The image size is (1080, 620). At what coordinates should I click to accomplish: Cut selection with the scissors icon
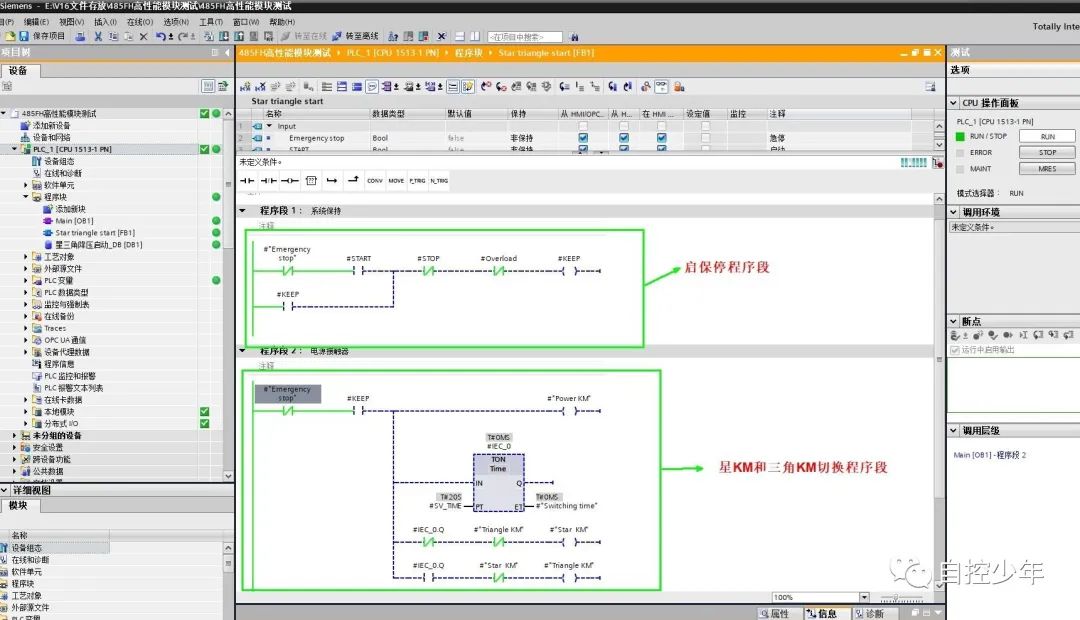pyautogui.click(x=98, y=36)
